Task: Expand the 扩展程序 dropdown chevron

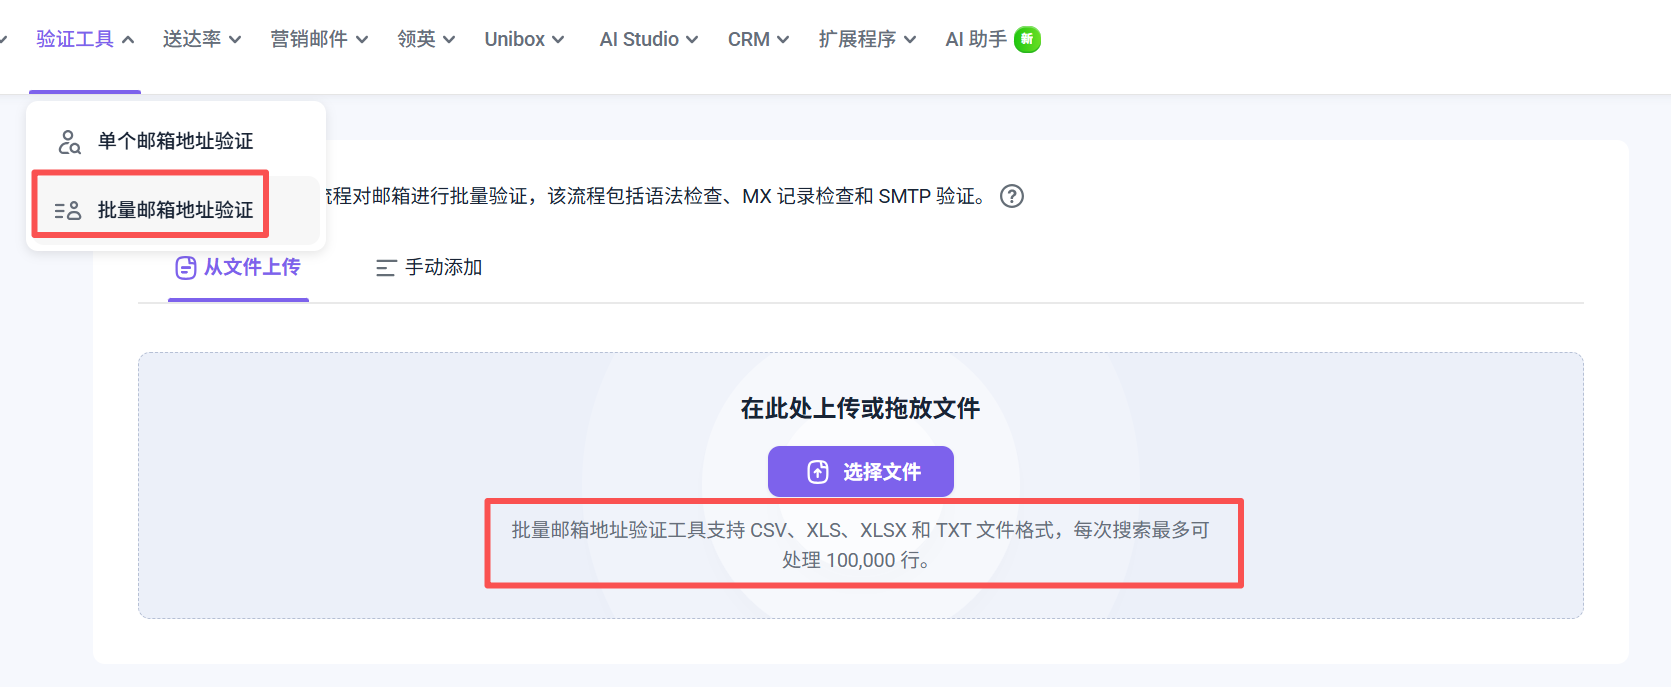Action: tap(910, 40)
